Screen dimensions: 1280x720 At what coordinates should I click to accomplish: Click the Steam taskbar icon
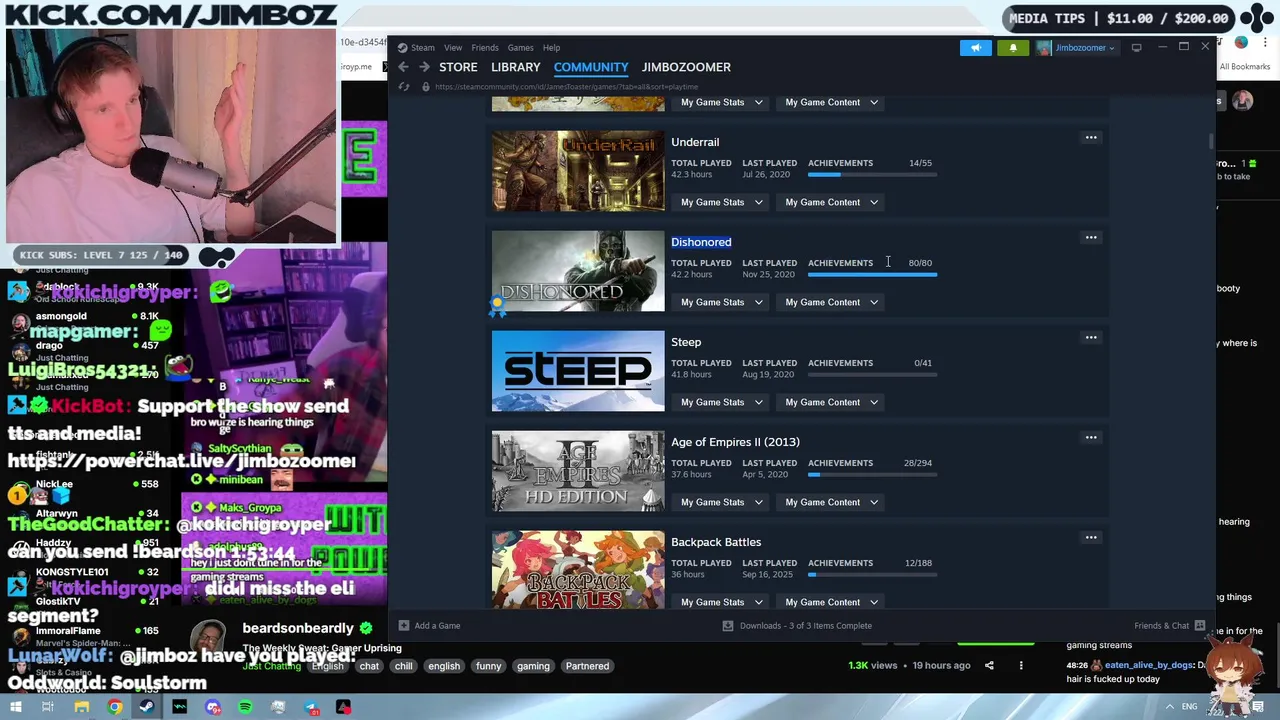(146, 707)
